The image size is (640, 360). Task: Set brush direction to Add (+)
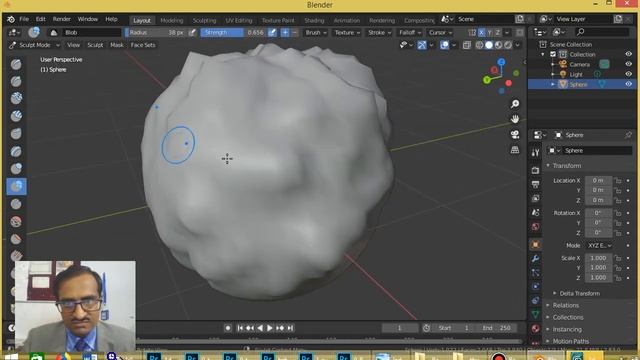pyautogui.click(x=285, y=33)
